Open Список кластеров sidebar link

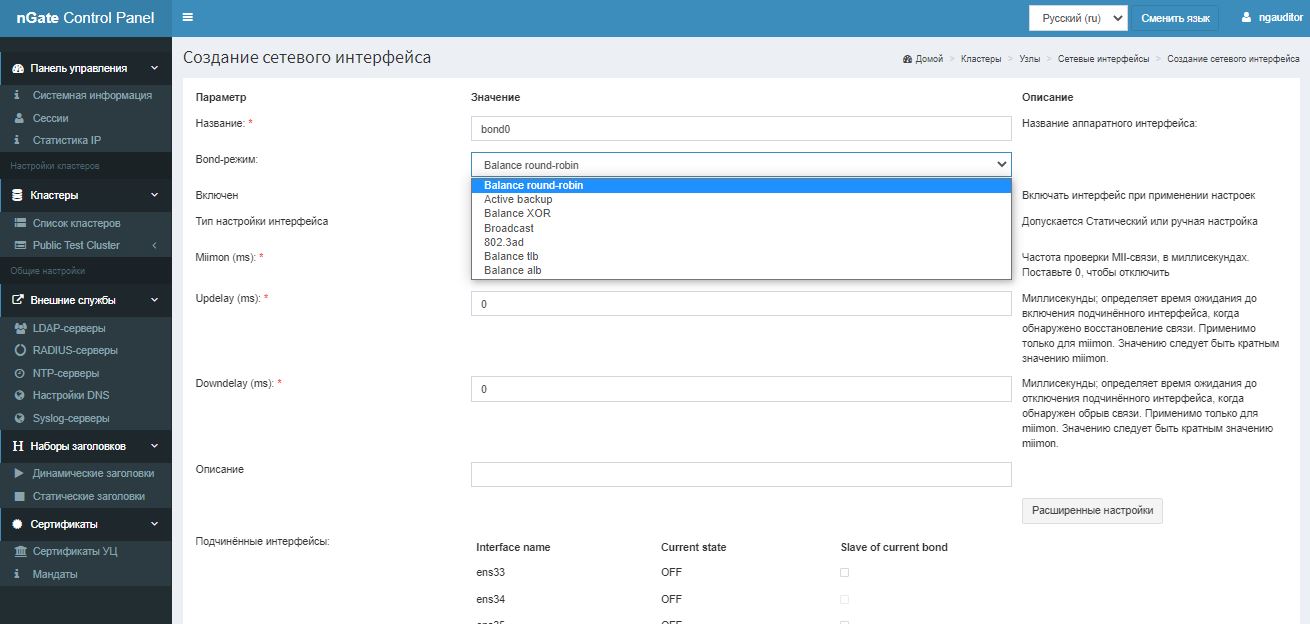76,223
